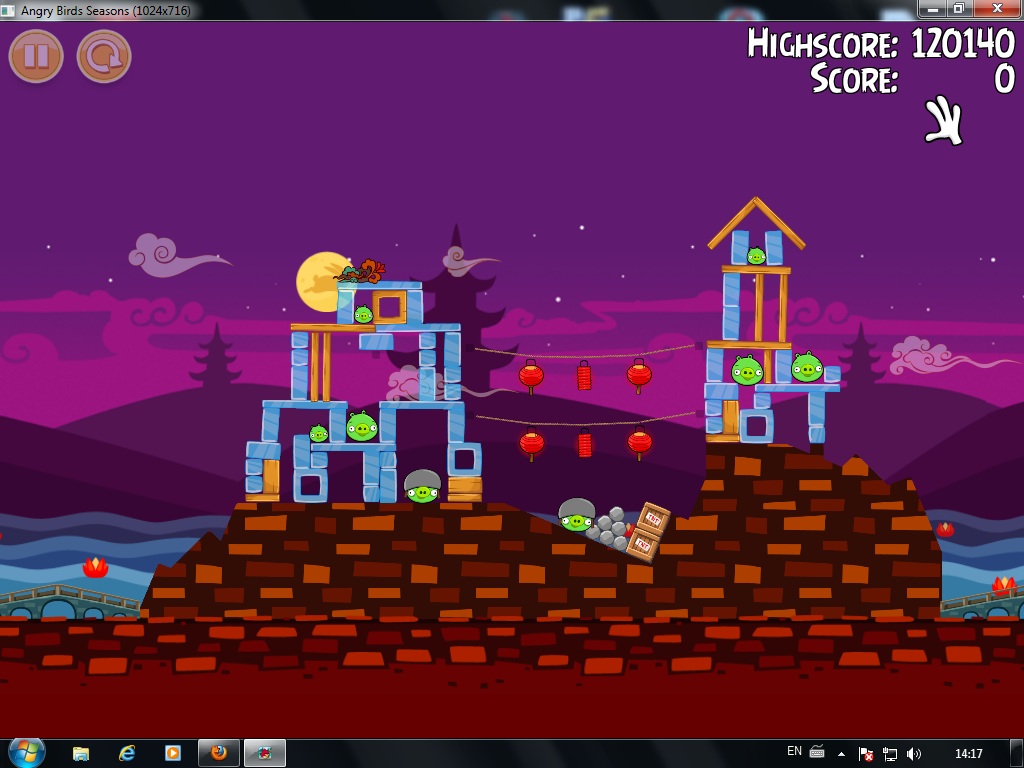This screenshot has width=1024, height=768.
Task: Open the volume speaker control
Action: point(913,753)
